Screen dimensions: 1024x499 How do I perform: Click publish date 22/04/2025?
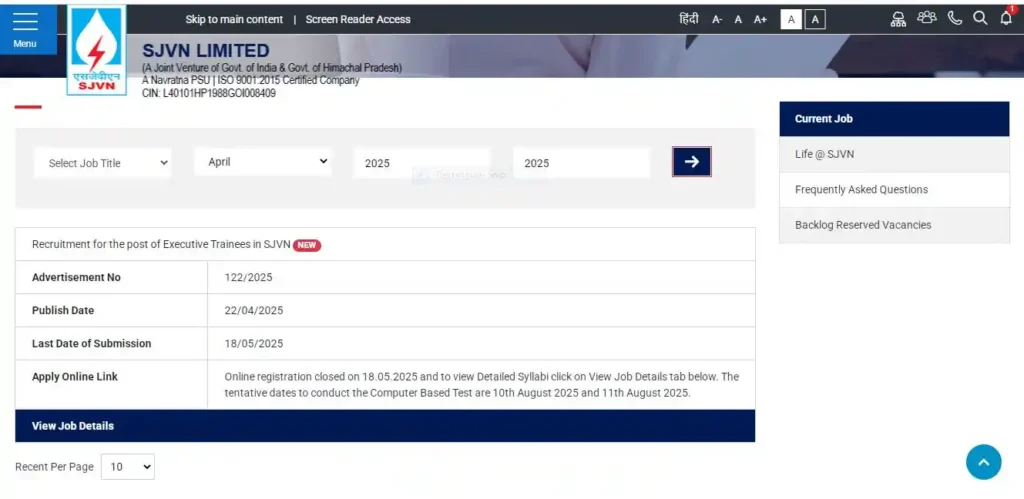tap(254, 310)
